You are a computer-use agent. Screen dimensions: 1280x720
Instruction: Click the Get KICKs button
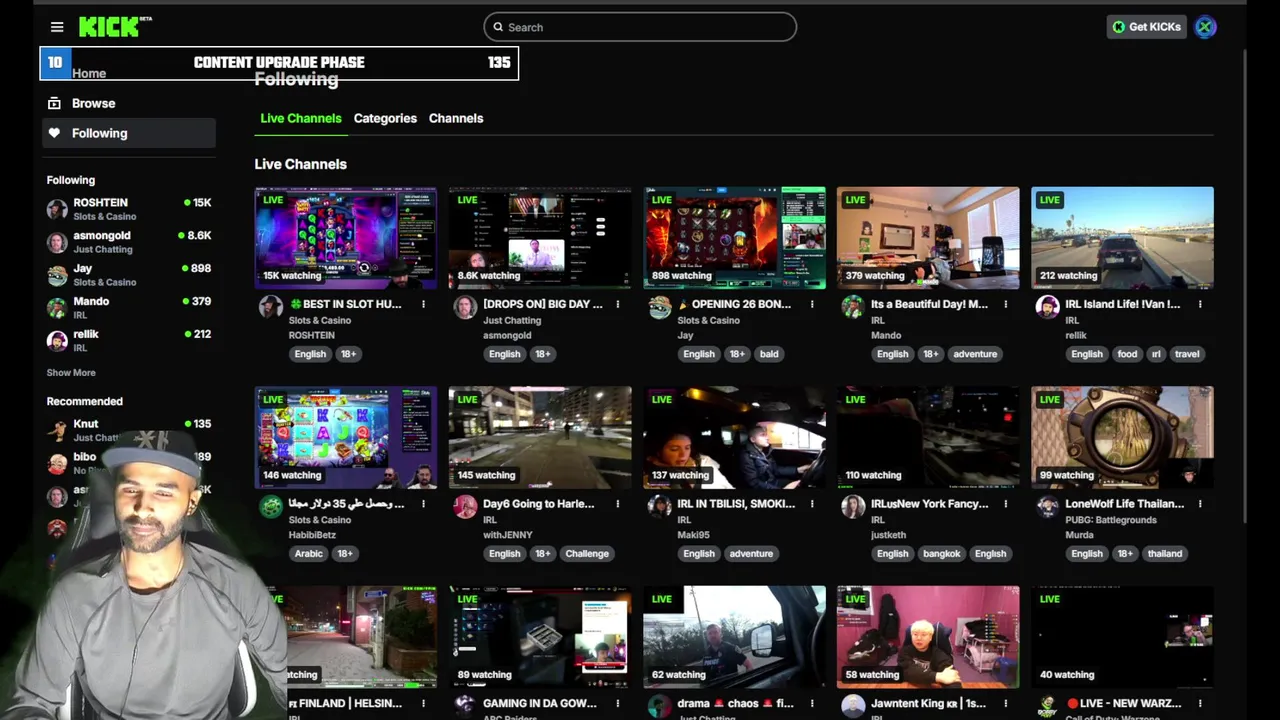(x=1146, y=27)
